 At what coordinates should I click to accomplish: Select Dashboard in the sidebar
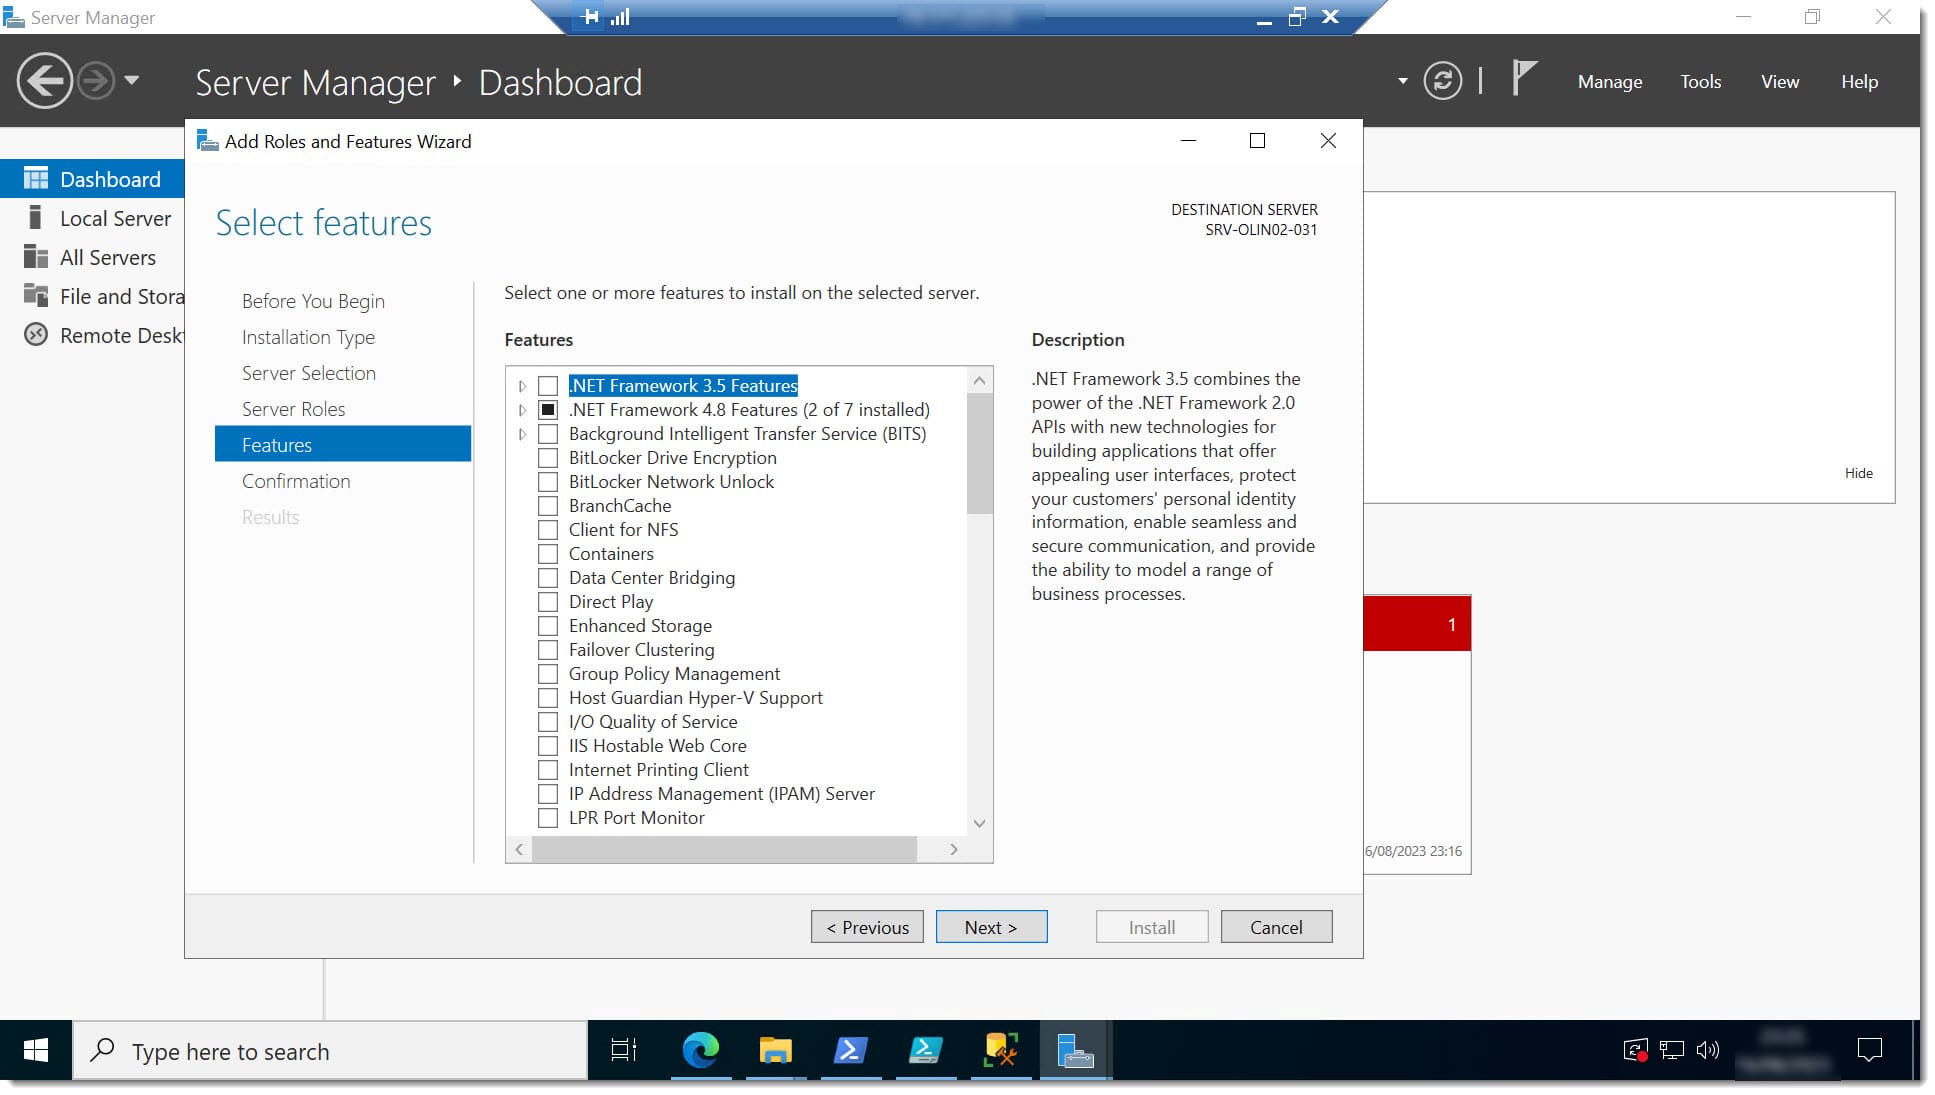coord(92,179)
